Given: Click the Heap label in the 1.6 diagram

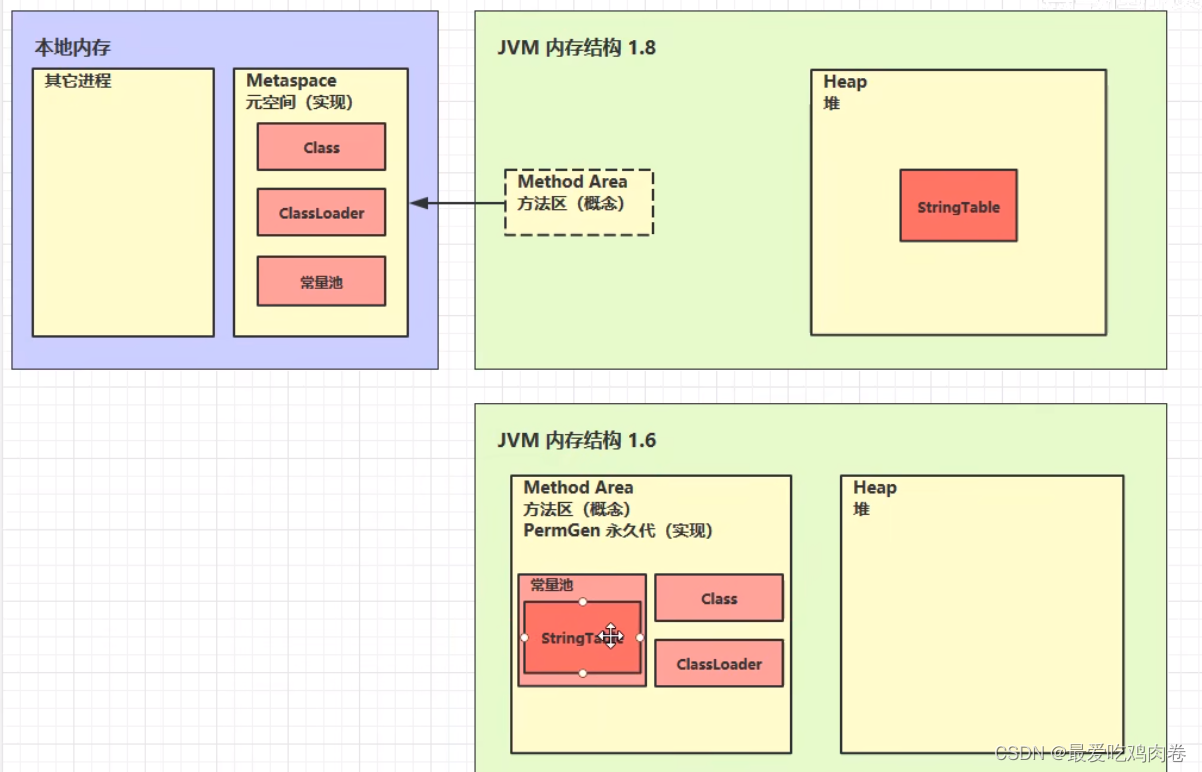Looking at the screenshot, I should pos(875,487).
